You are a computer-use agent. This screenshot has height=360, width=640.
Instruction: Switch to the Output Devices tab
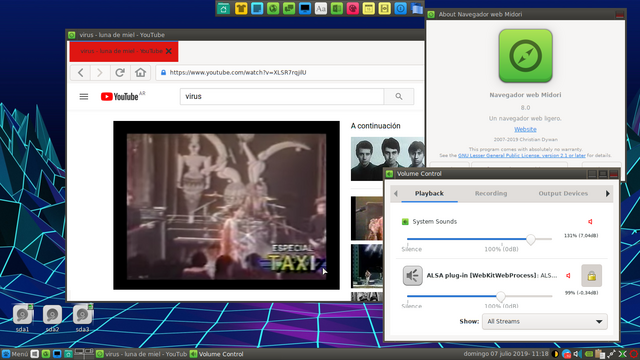coord(563,193)
